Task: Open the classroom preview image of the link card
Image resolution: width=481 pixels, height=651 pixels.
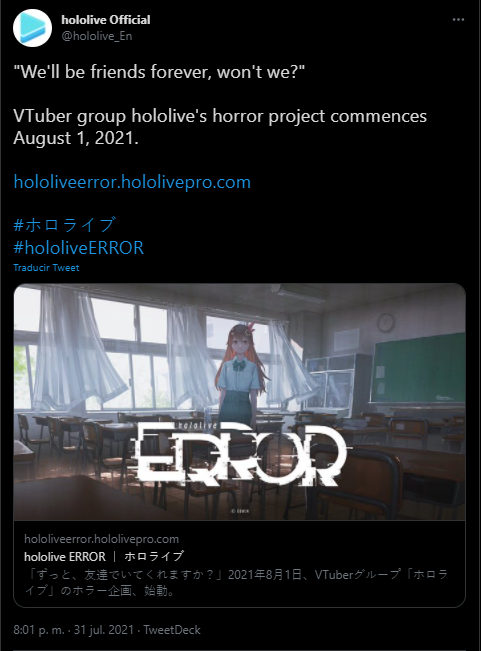Action: pos(239,401)
